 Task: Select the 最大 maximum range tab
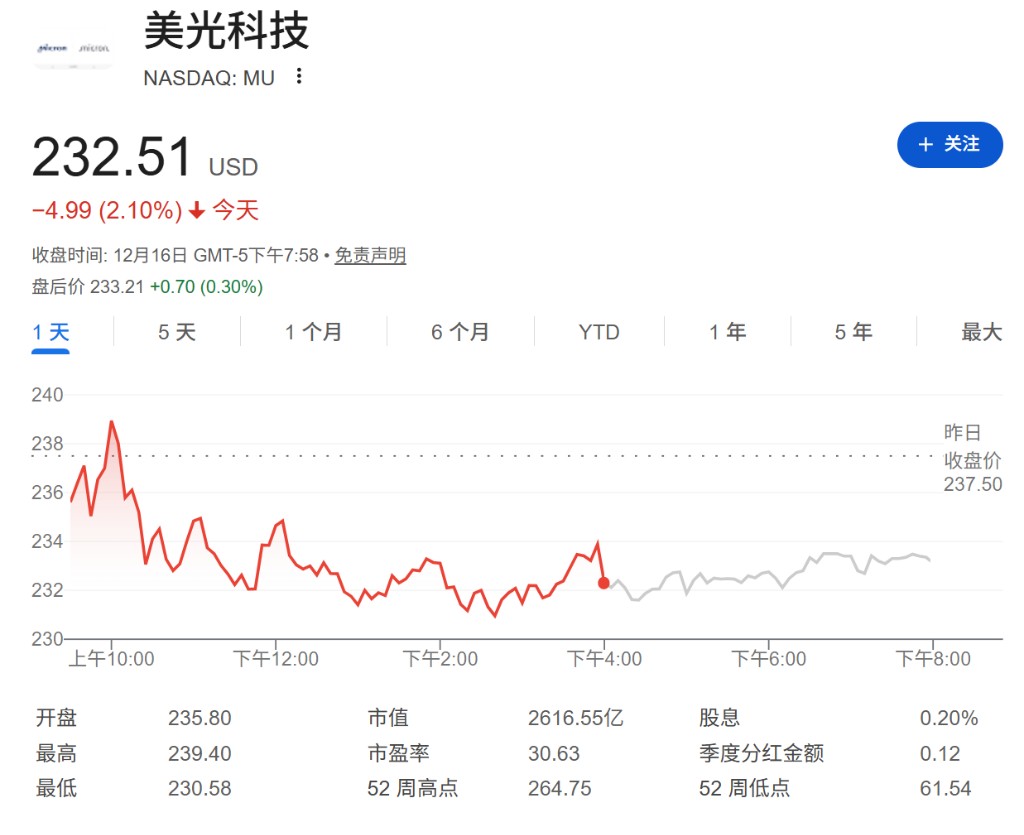(981, 332)
